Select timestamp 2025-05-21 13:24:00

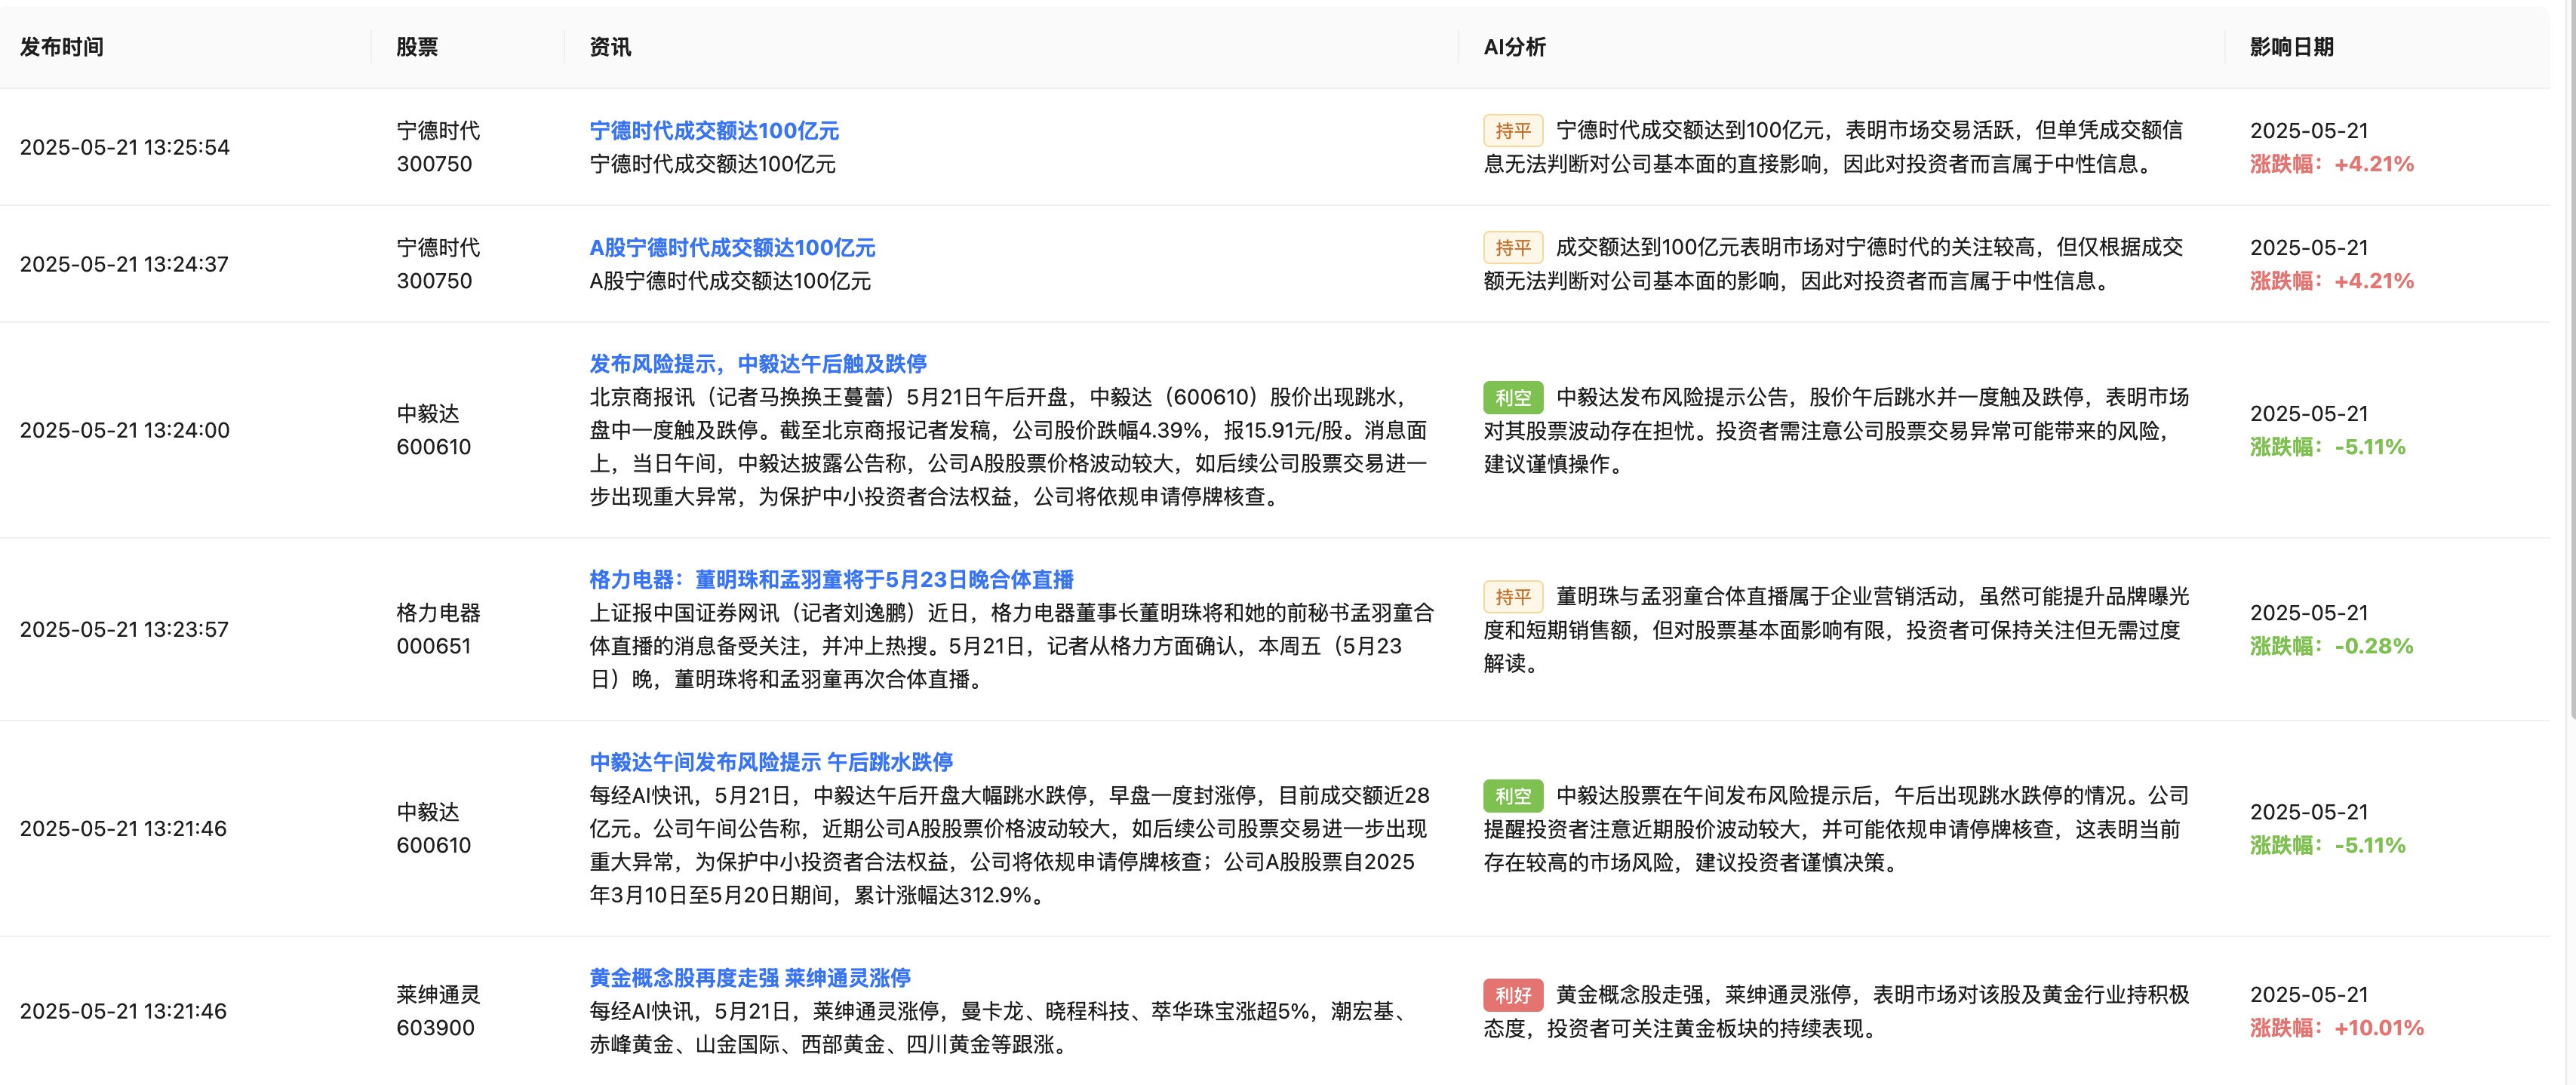(x=125, y=430)
